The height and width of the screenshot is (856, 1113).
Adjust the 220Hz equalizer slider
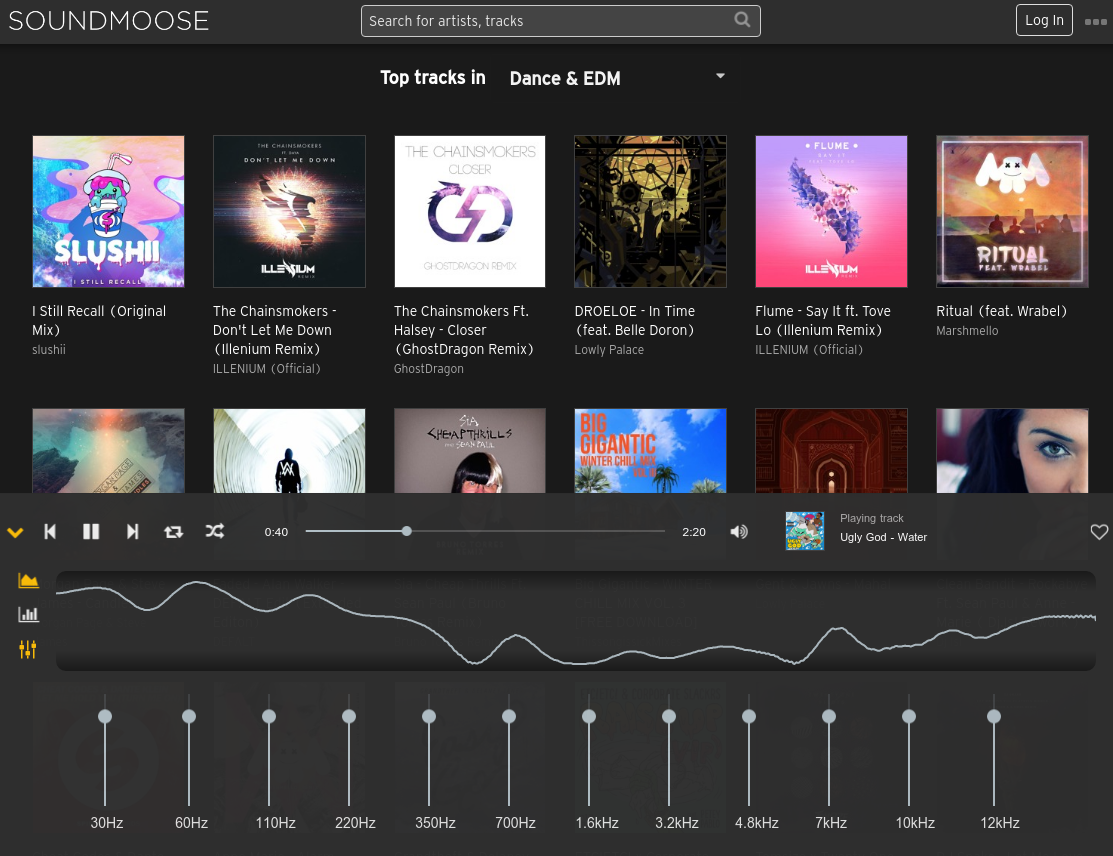pos(349,717)
